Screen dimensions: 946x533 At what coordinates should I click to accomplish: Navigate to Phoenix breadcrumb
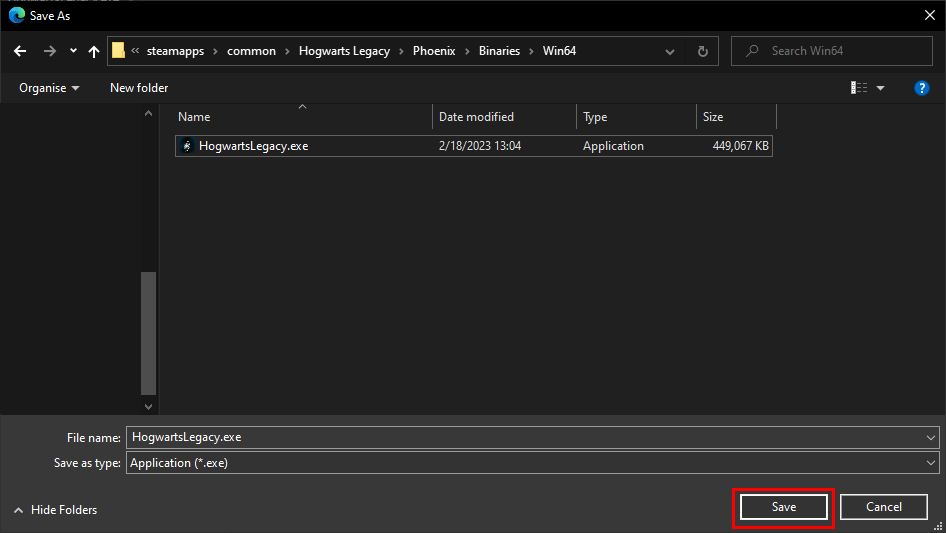coord(434,51)
